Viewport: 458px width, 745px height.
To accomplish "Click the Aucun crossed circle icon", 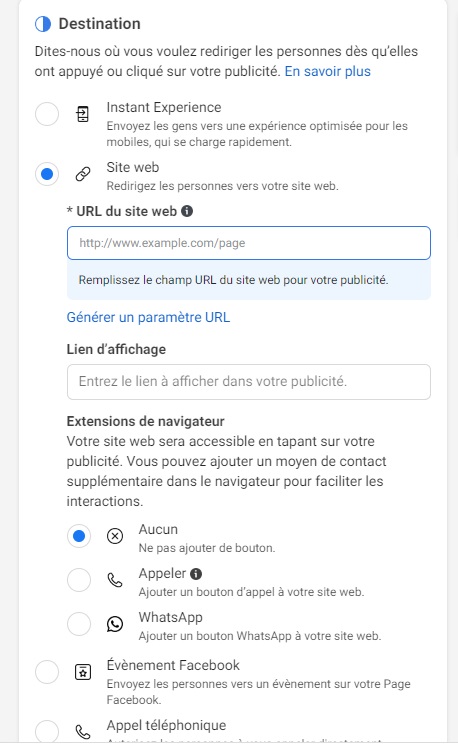I will [114, 536].
